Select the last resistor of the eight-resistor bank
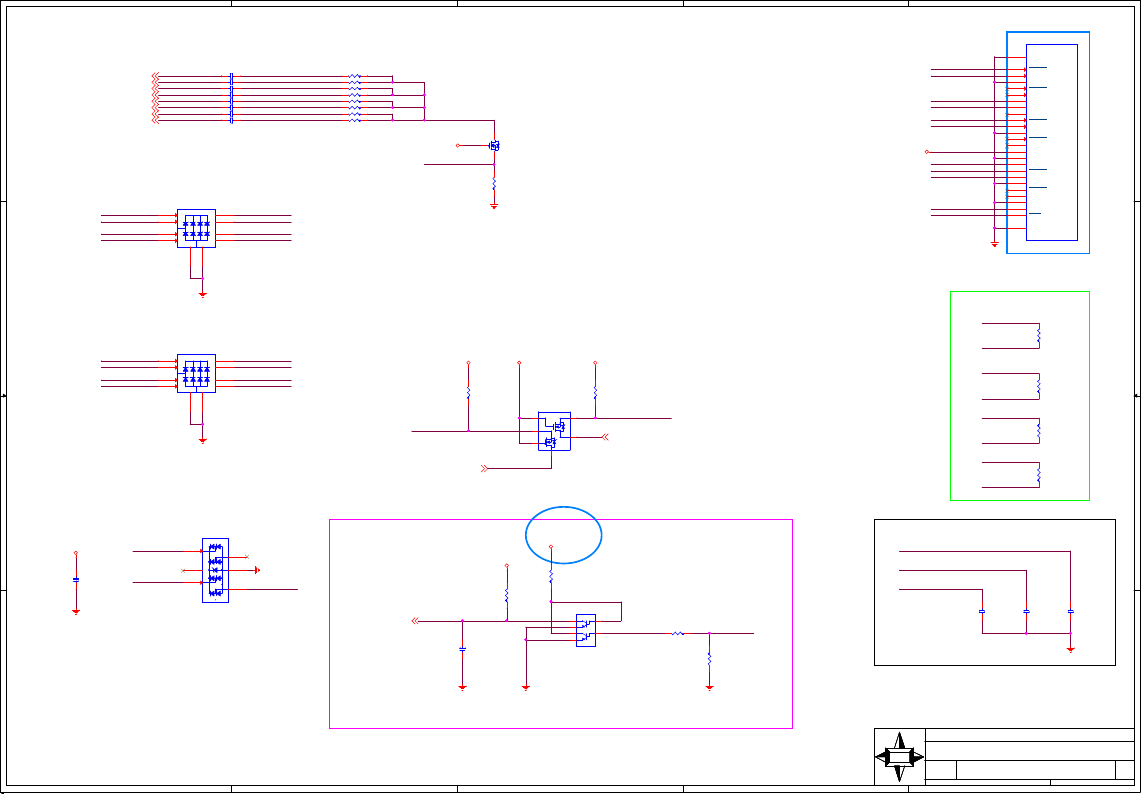The image size is (1148, 794). click(x=354, y=120)
